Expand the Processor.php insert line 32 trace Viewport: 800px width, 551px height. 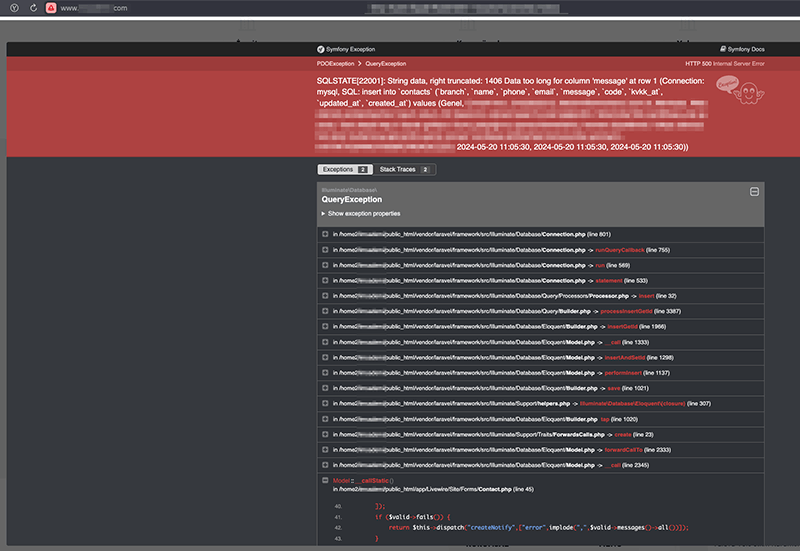tap(325, 296)
